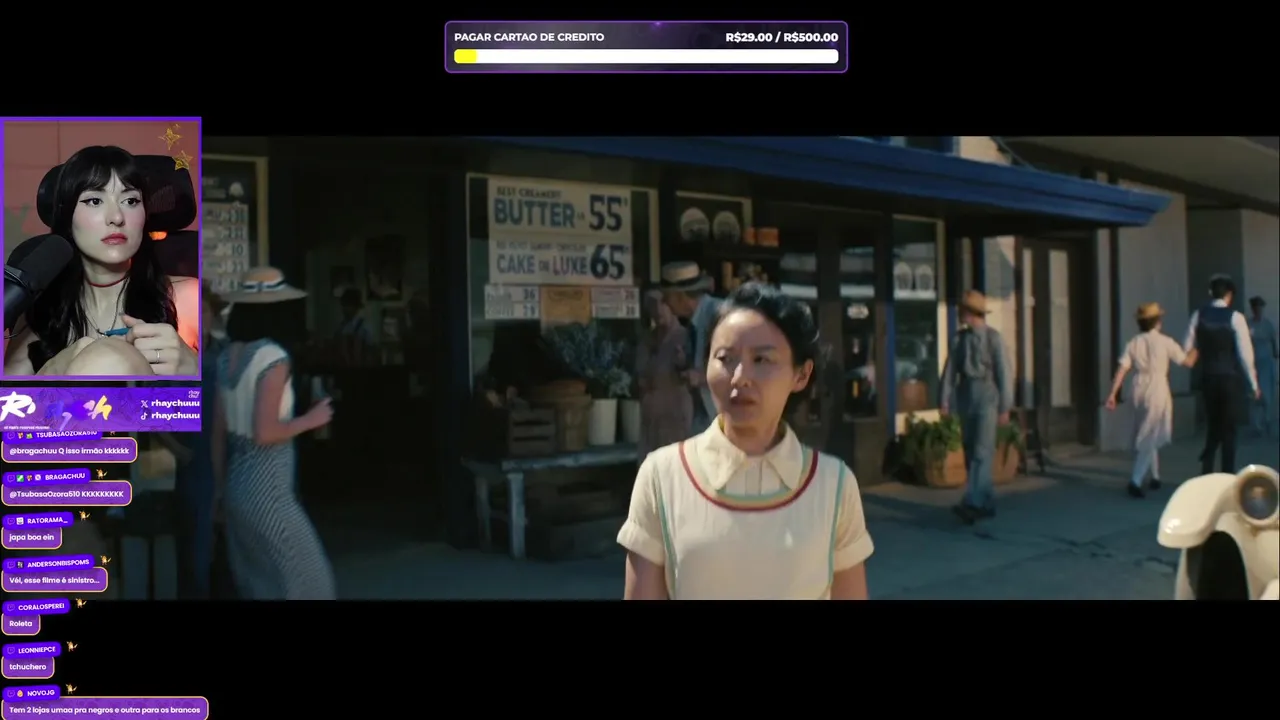Click the cat emote beside BRAGACHUU

pos(101,474)
